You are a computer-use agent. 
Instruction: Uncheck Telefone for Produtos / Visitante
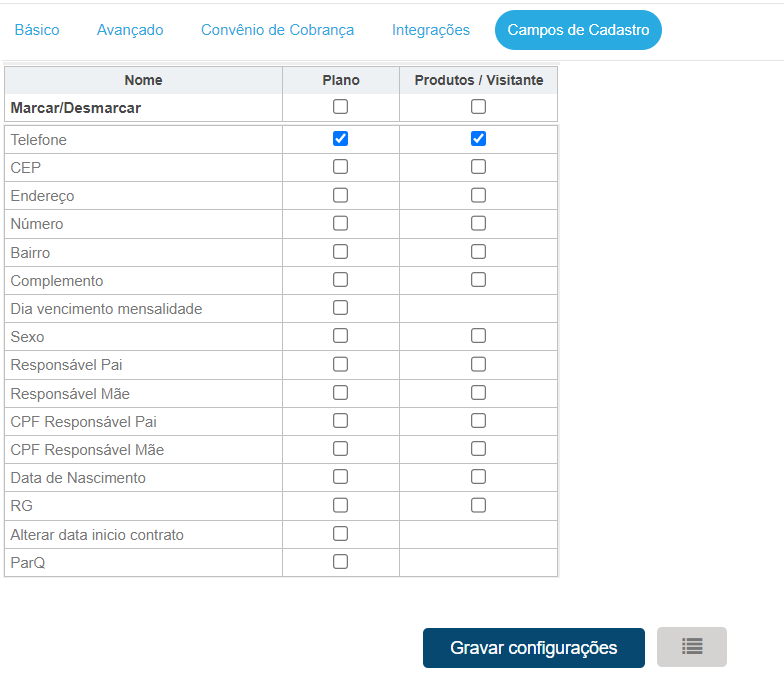(x=479, y=139)
